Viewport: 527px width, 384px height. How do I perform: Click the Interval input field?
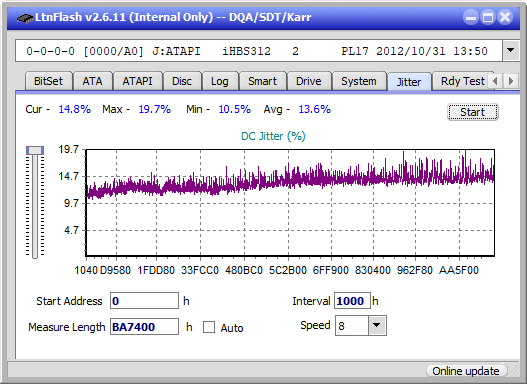click(x=352, y=301)
